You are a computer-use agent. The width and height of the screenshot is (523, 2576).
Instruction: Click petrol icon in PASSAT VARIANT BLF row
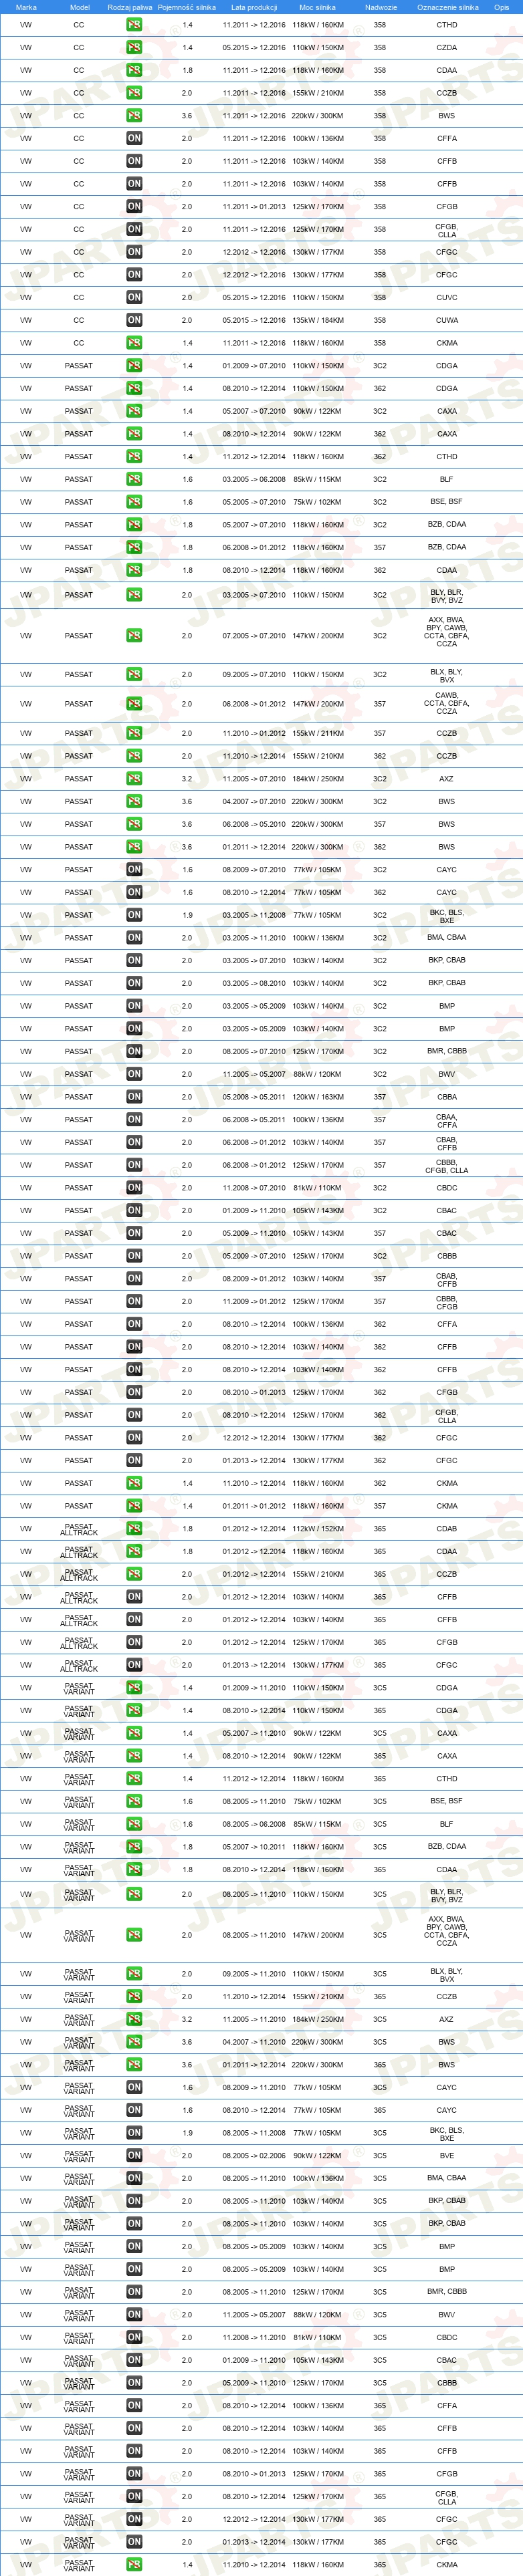(x=134, y=1824)
